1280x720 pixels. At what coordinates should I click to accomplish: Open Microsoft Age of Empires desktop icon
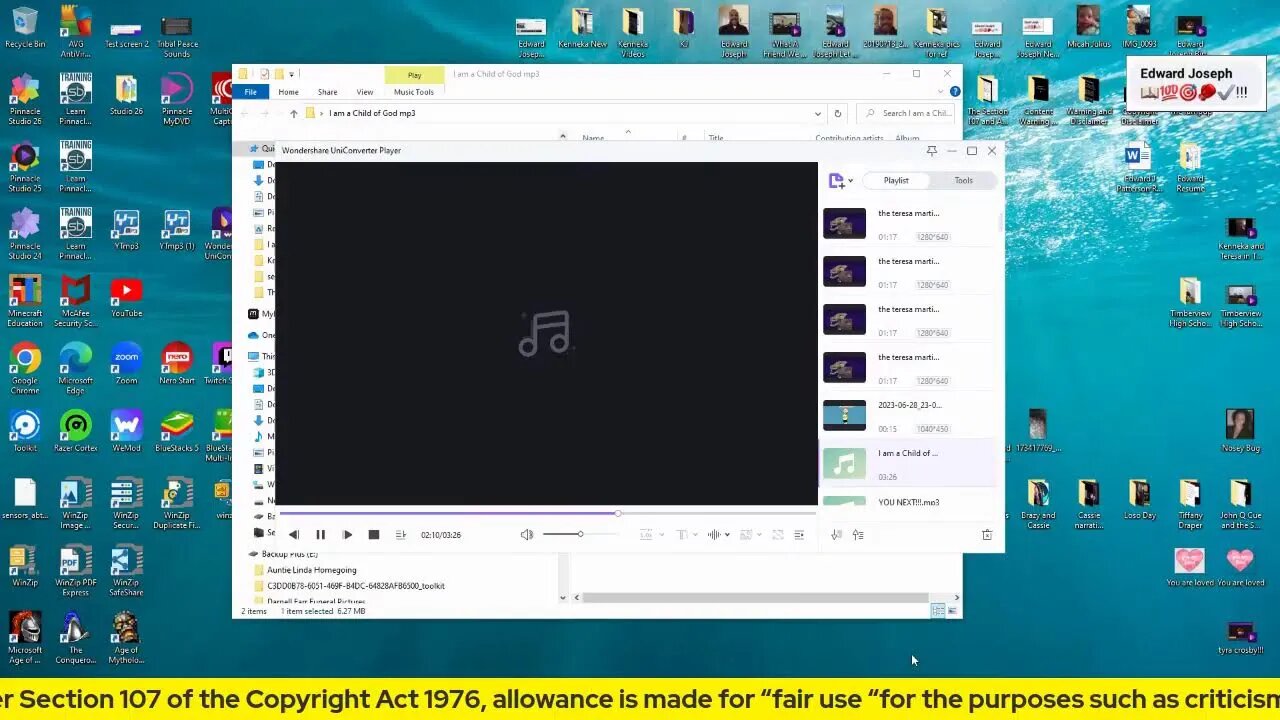point(25,639)
